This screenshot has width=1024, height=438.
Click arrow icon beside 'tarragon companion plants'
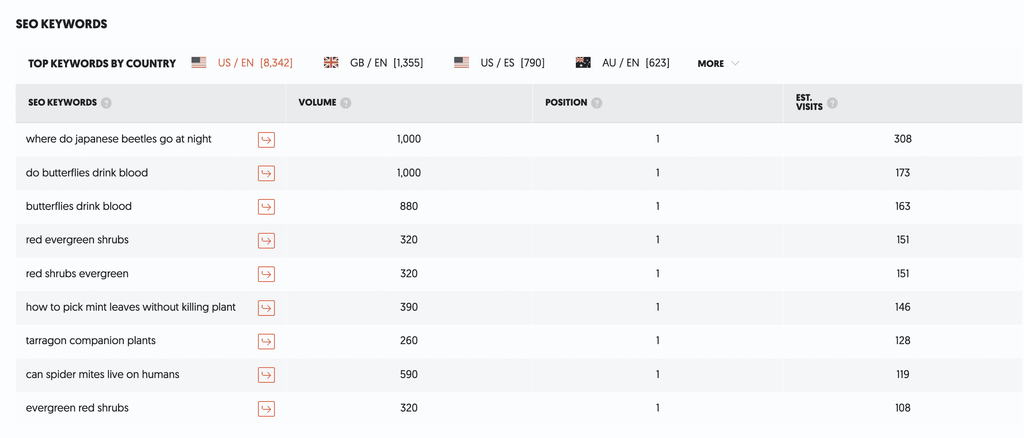[266, 341]
